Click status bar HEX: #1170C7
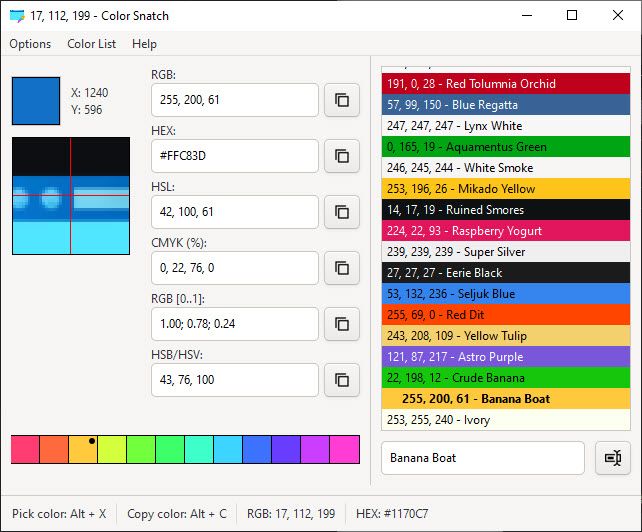The height and width of the screenshot is (532, 642). 392,514
